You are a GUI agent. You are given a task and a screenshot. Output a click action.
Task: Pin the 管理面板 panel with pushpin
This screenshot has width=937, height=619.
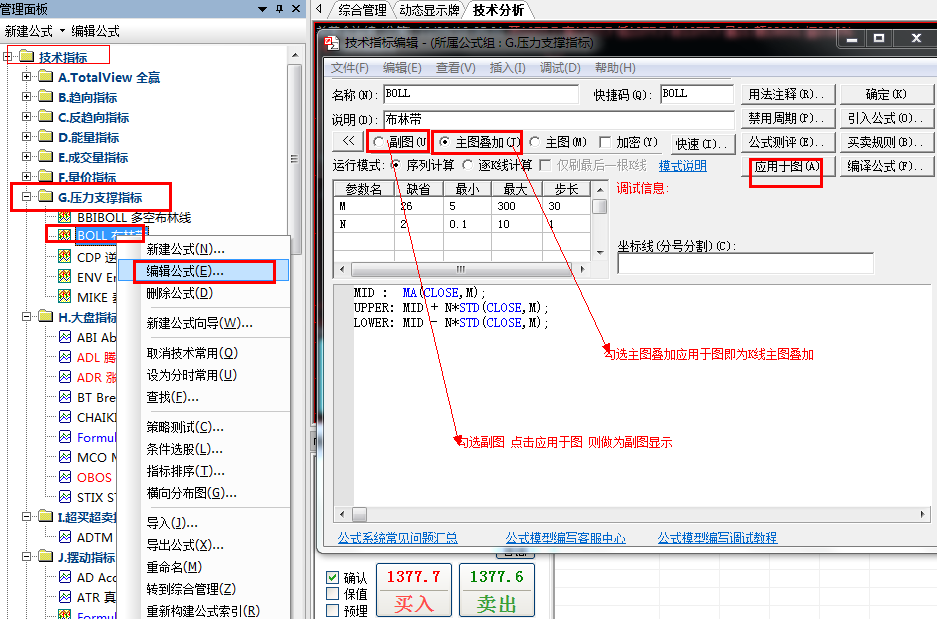279,9
